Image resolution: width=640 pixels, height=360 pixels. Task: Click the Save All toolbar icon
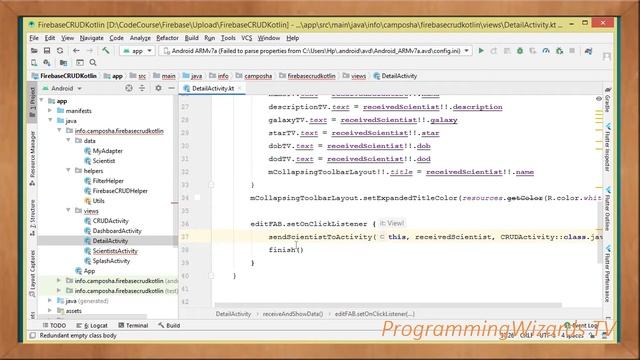47,51
